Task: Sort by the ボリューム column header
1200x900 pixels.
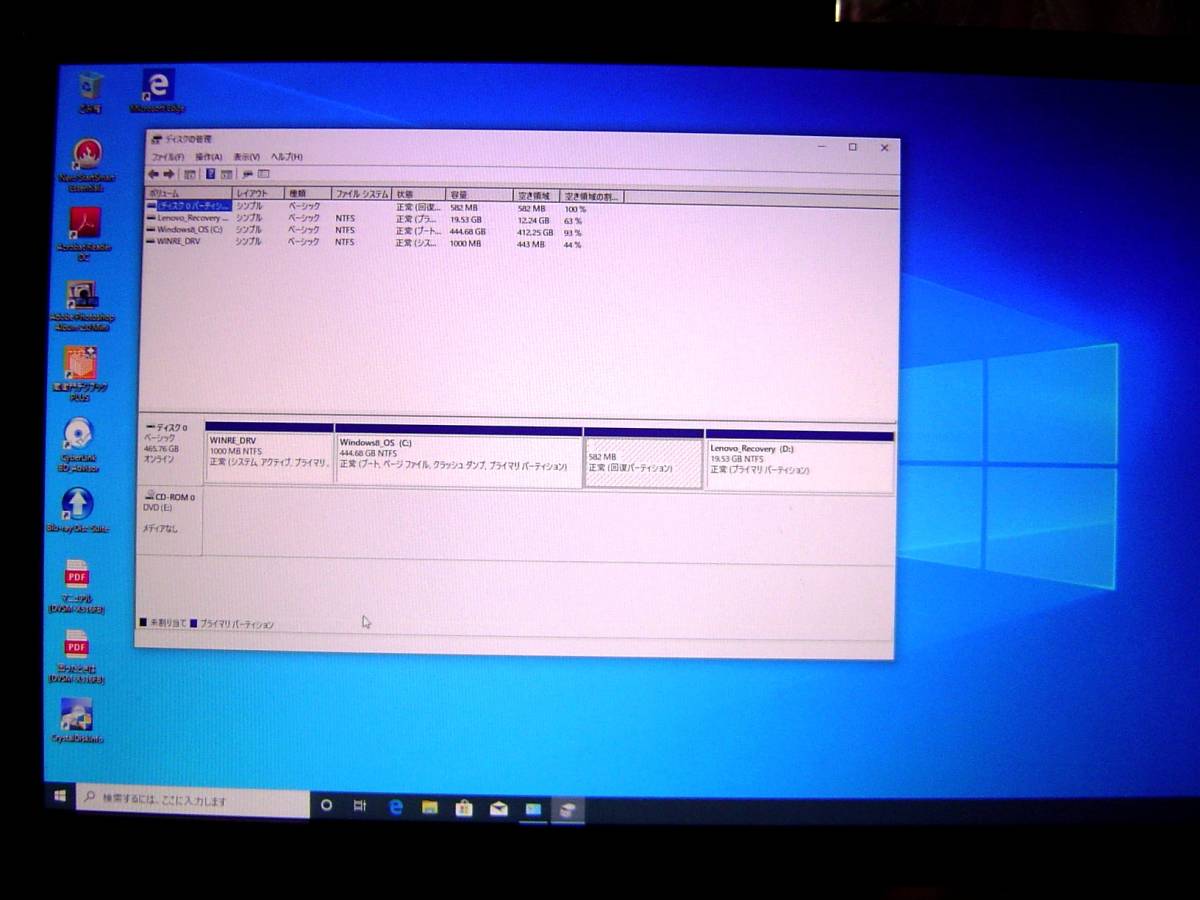Action: 188,193
